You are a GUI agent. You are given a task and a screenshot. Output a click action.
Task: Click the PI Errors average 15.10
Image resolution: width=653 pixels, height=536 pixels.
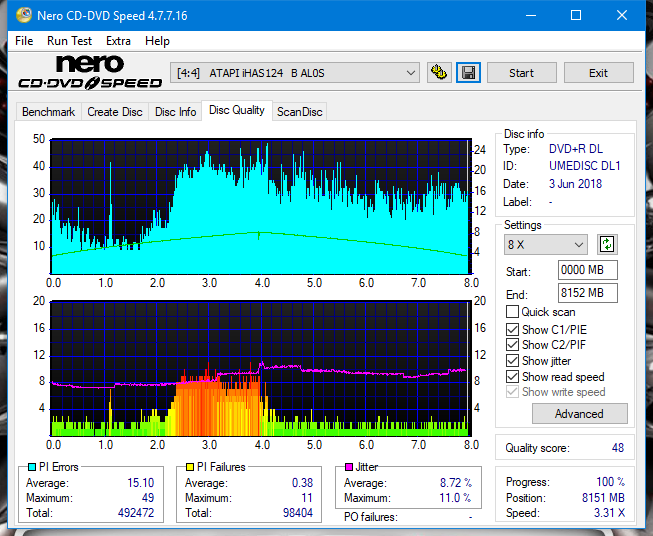(x=141, y=483)
